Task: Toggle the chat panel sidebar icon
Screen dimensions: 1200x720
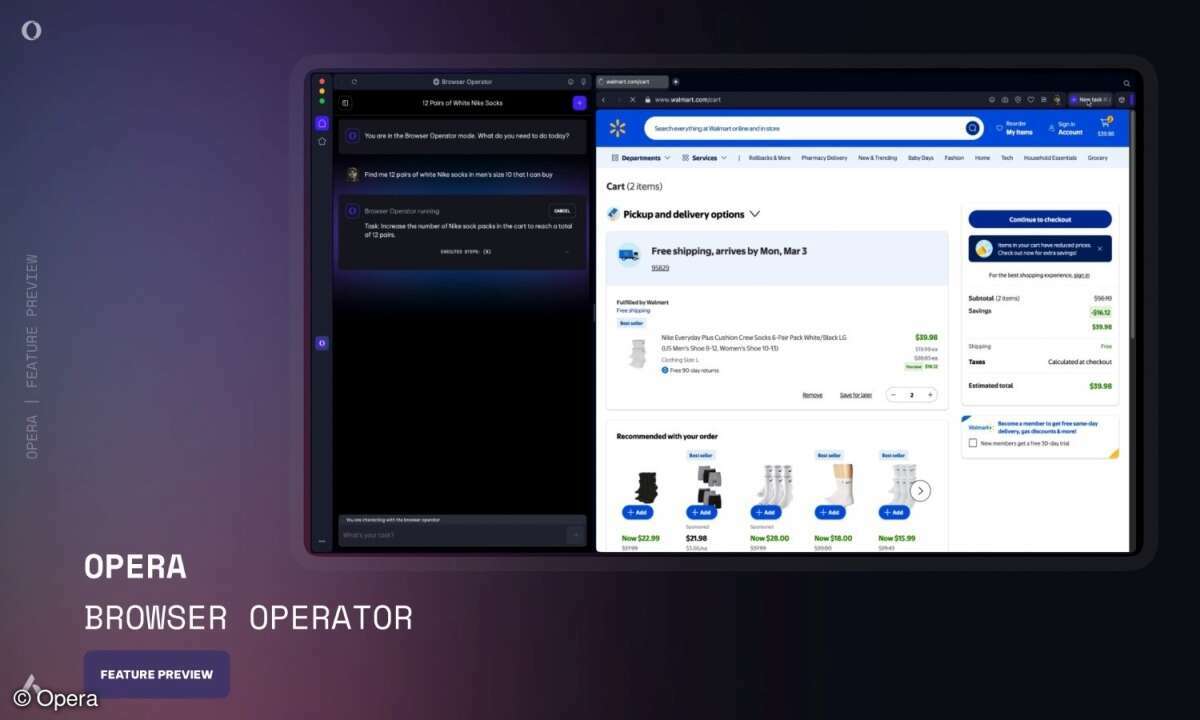Action: click(345, 103)
